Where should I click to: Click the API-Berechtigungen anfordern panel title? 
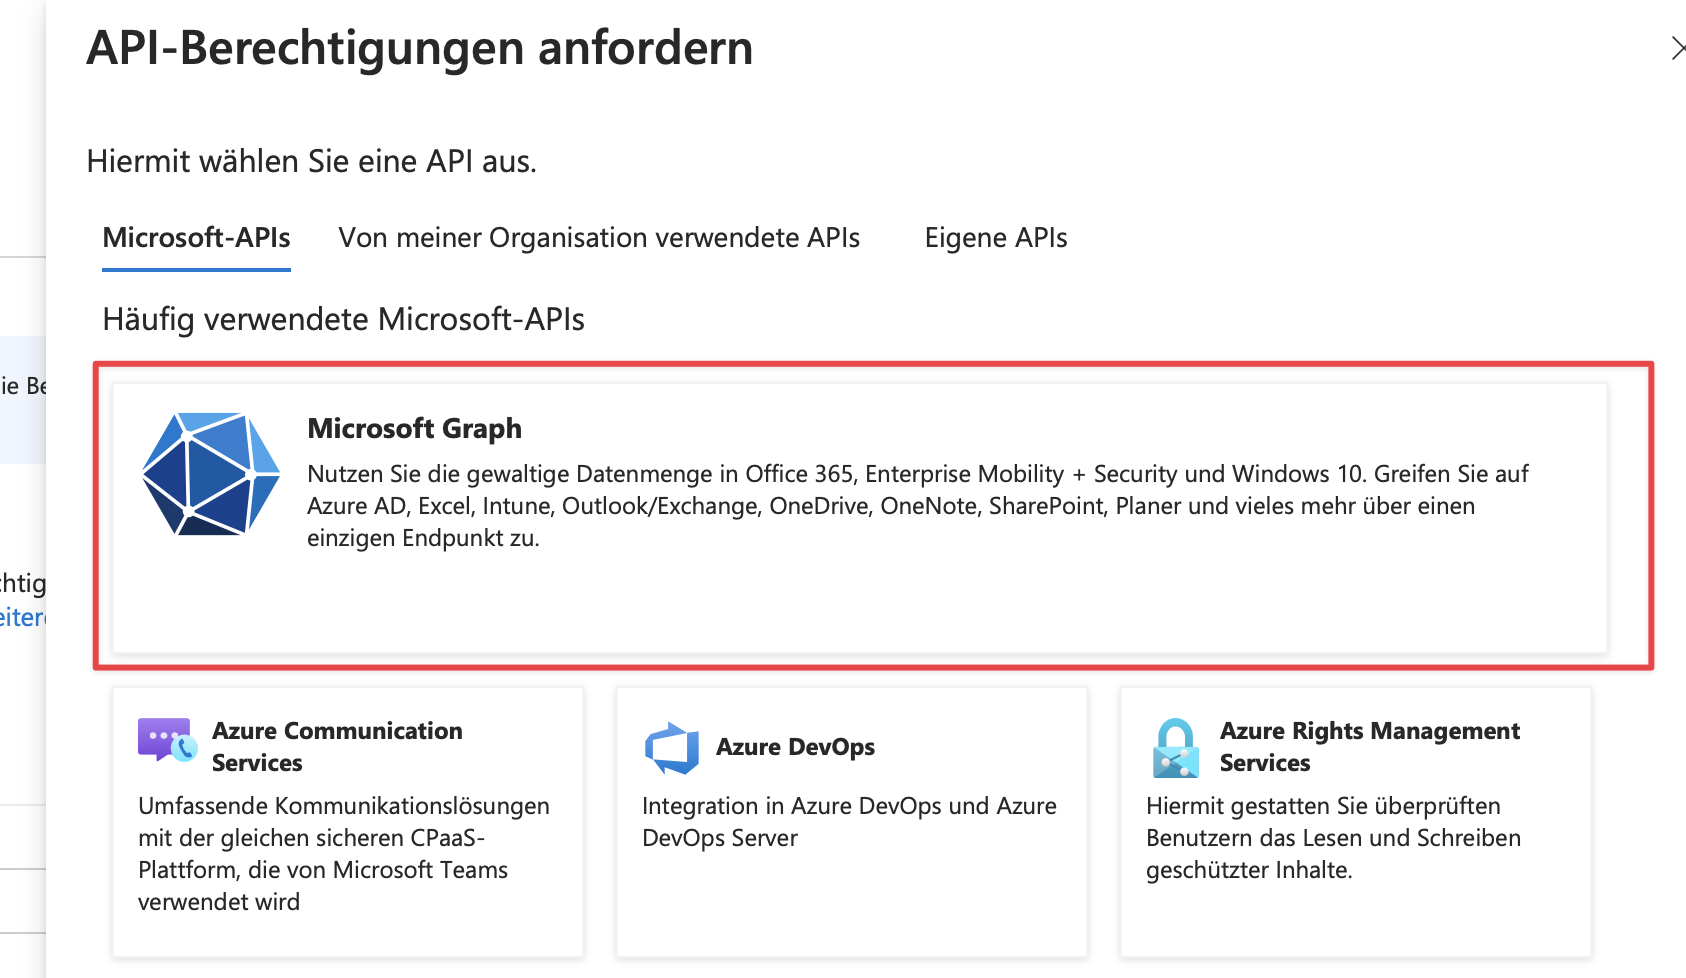pos(420,48)
